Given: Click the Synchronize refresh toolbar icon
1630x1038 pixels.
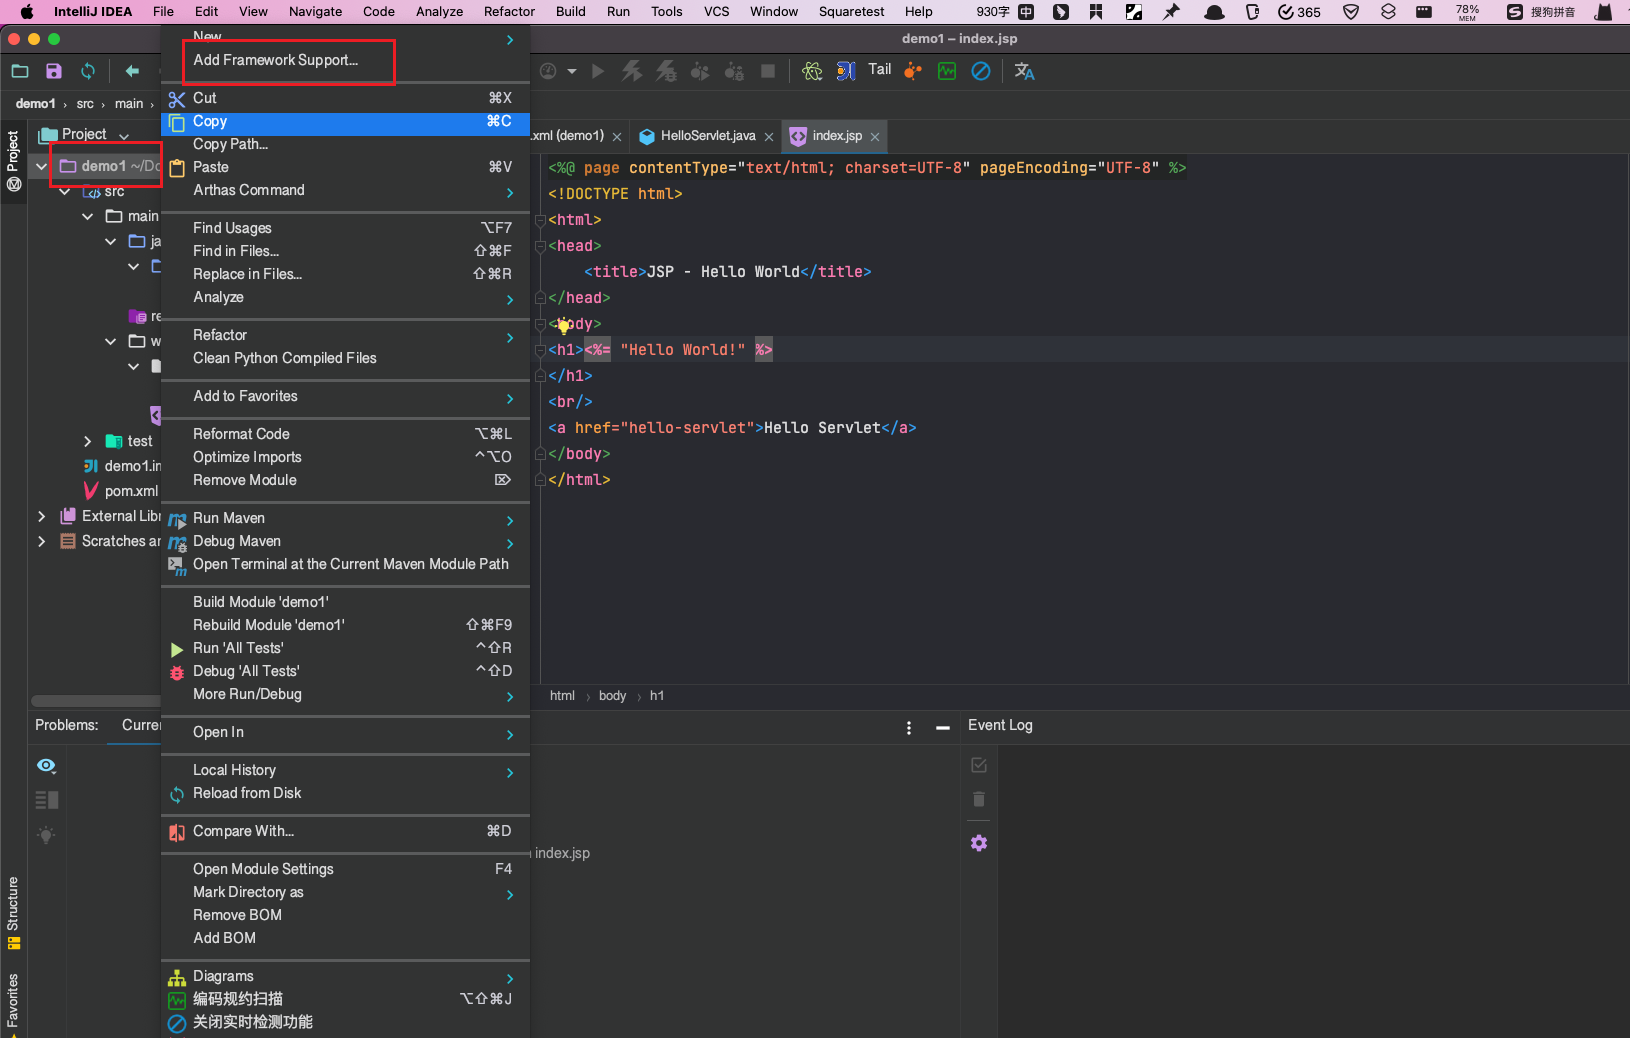Looking at the screenshot, I should pyautogui.click(x=88, y=71).
